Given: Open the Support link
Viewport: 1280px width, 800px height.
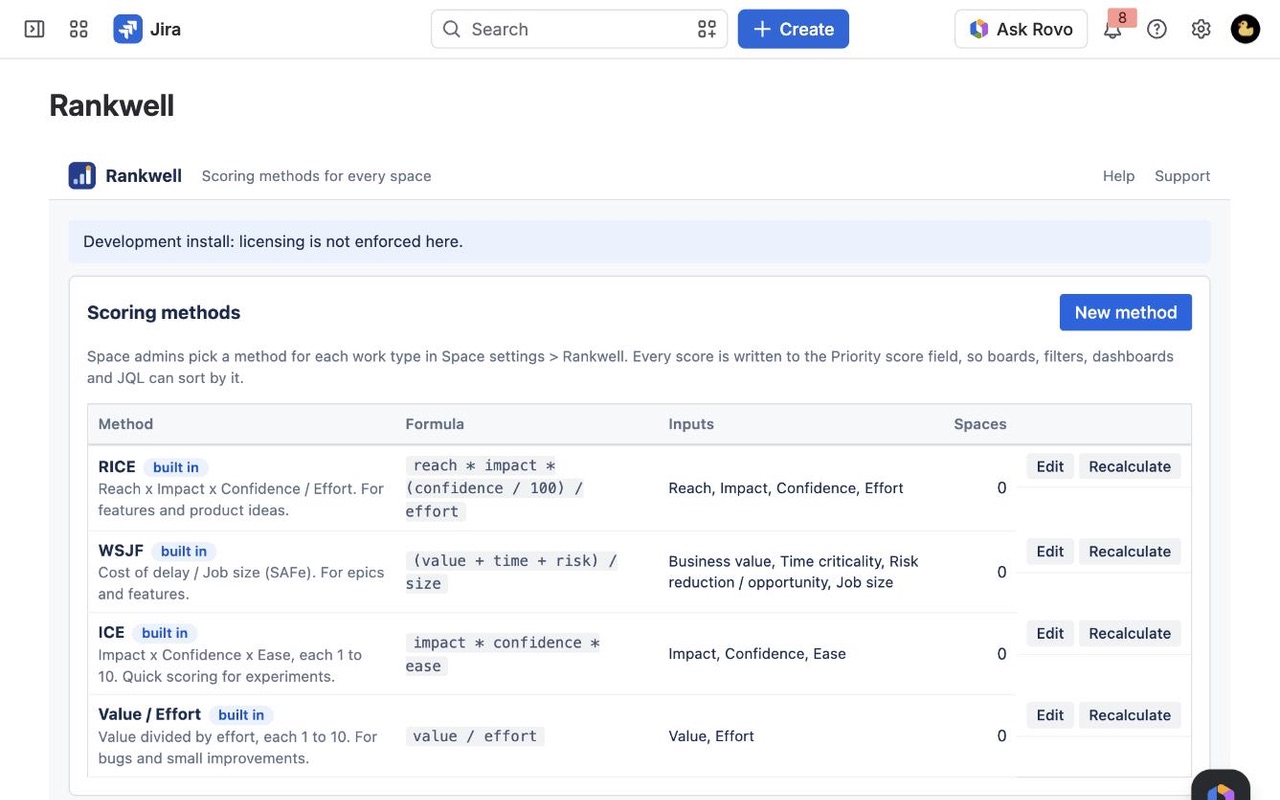Looking at the screenshot, I should click(1182, 176).
